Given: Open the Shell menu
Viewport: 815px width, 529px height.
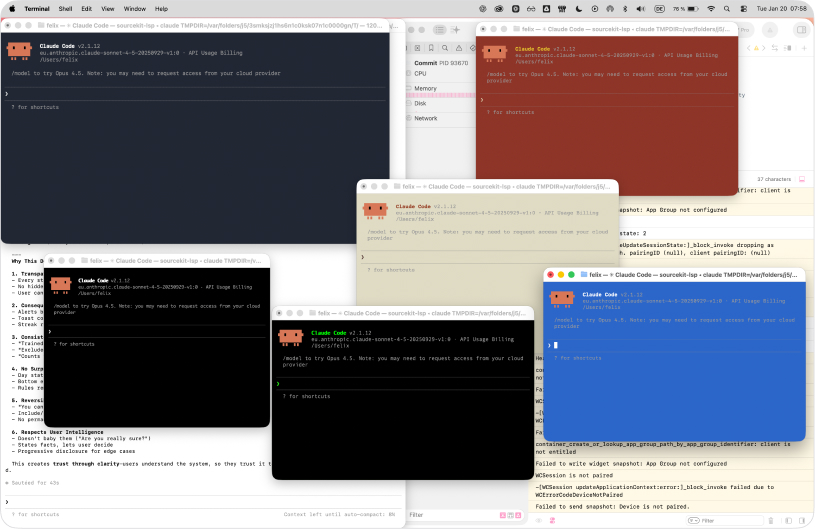Looking at the screenshot, I should pos(65,9).
